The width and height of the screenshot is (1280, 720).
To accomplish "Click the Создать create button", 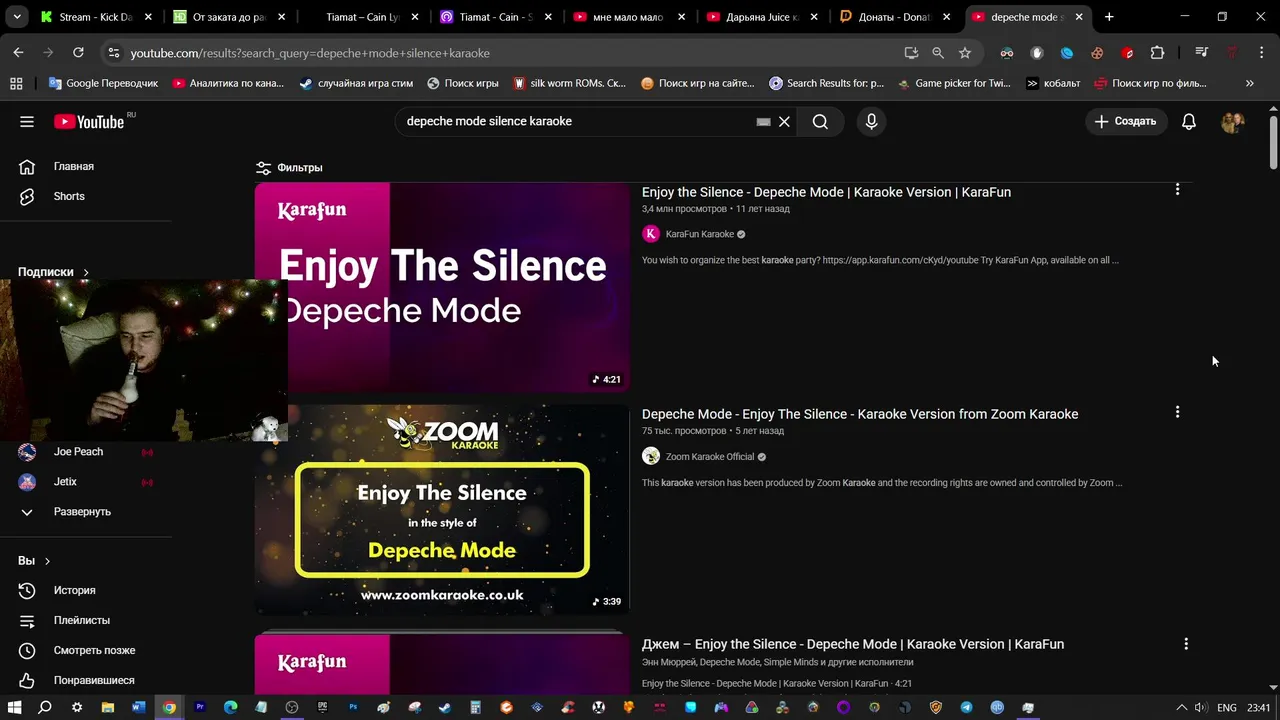I will point(1126,121).
